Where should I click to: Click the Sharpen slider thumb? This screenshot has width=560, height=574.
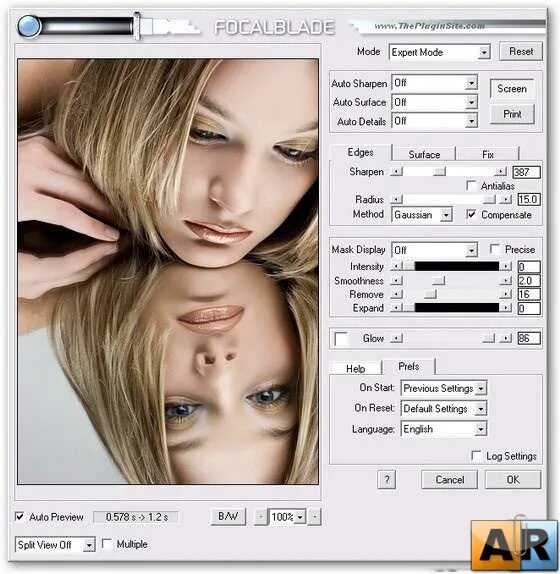click(x=439, y=172)
